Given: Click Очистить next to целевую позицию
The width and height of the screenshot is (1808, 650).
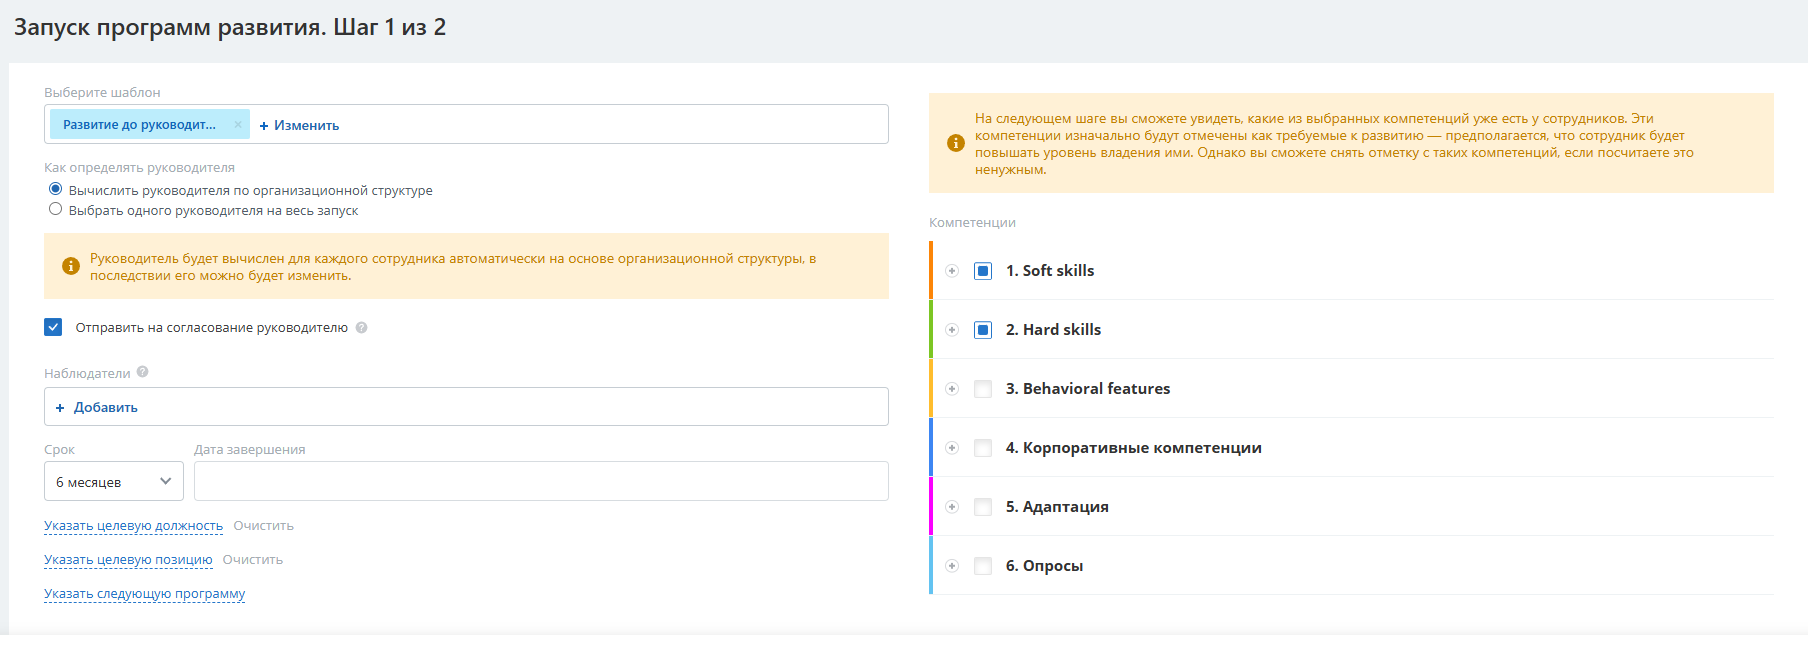Looking at the screenshot, I should pyautogui.click(x=253, y=560).
